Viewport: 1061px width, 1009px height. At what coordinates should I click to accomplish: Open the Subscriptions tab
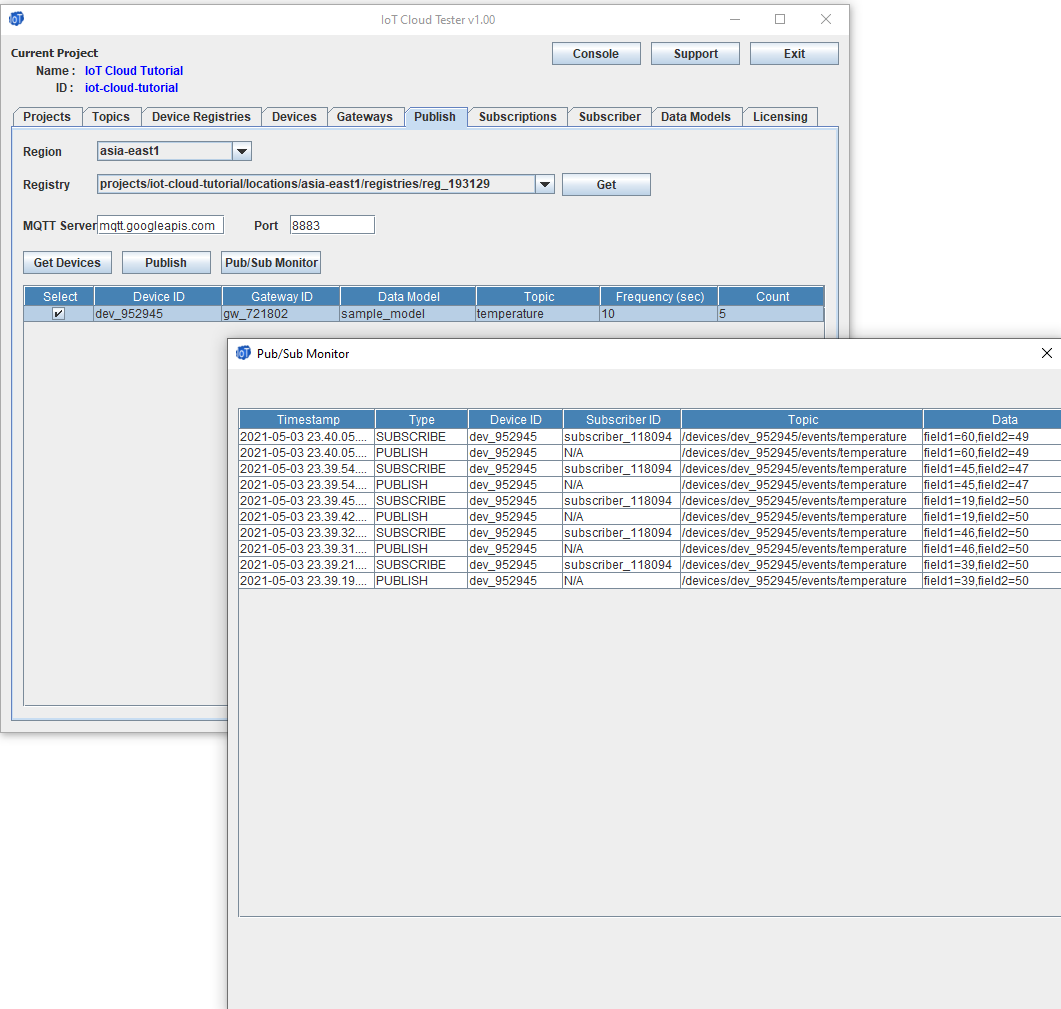point(518,116)
